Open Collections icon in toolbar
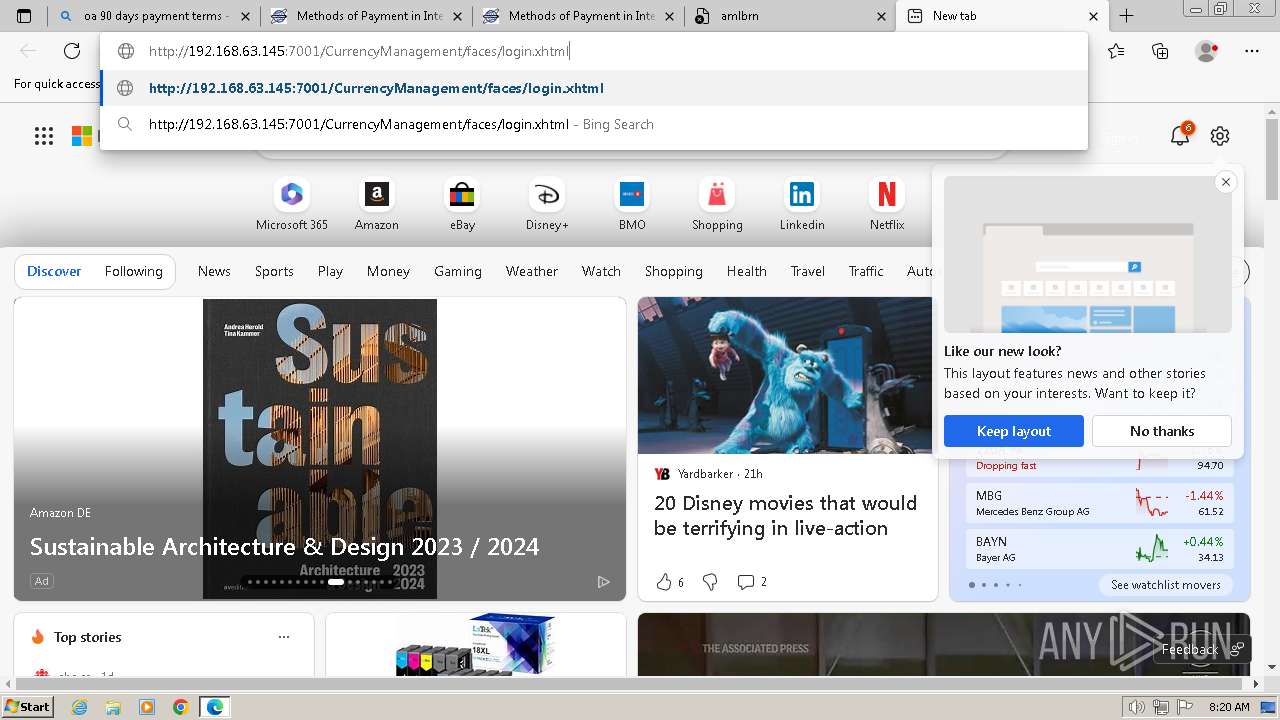The image size is (1280, 720). point(1160,51)
